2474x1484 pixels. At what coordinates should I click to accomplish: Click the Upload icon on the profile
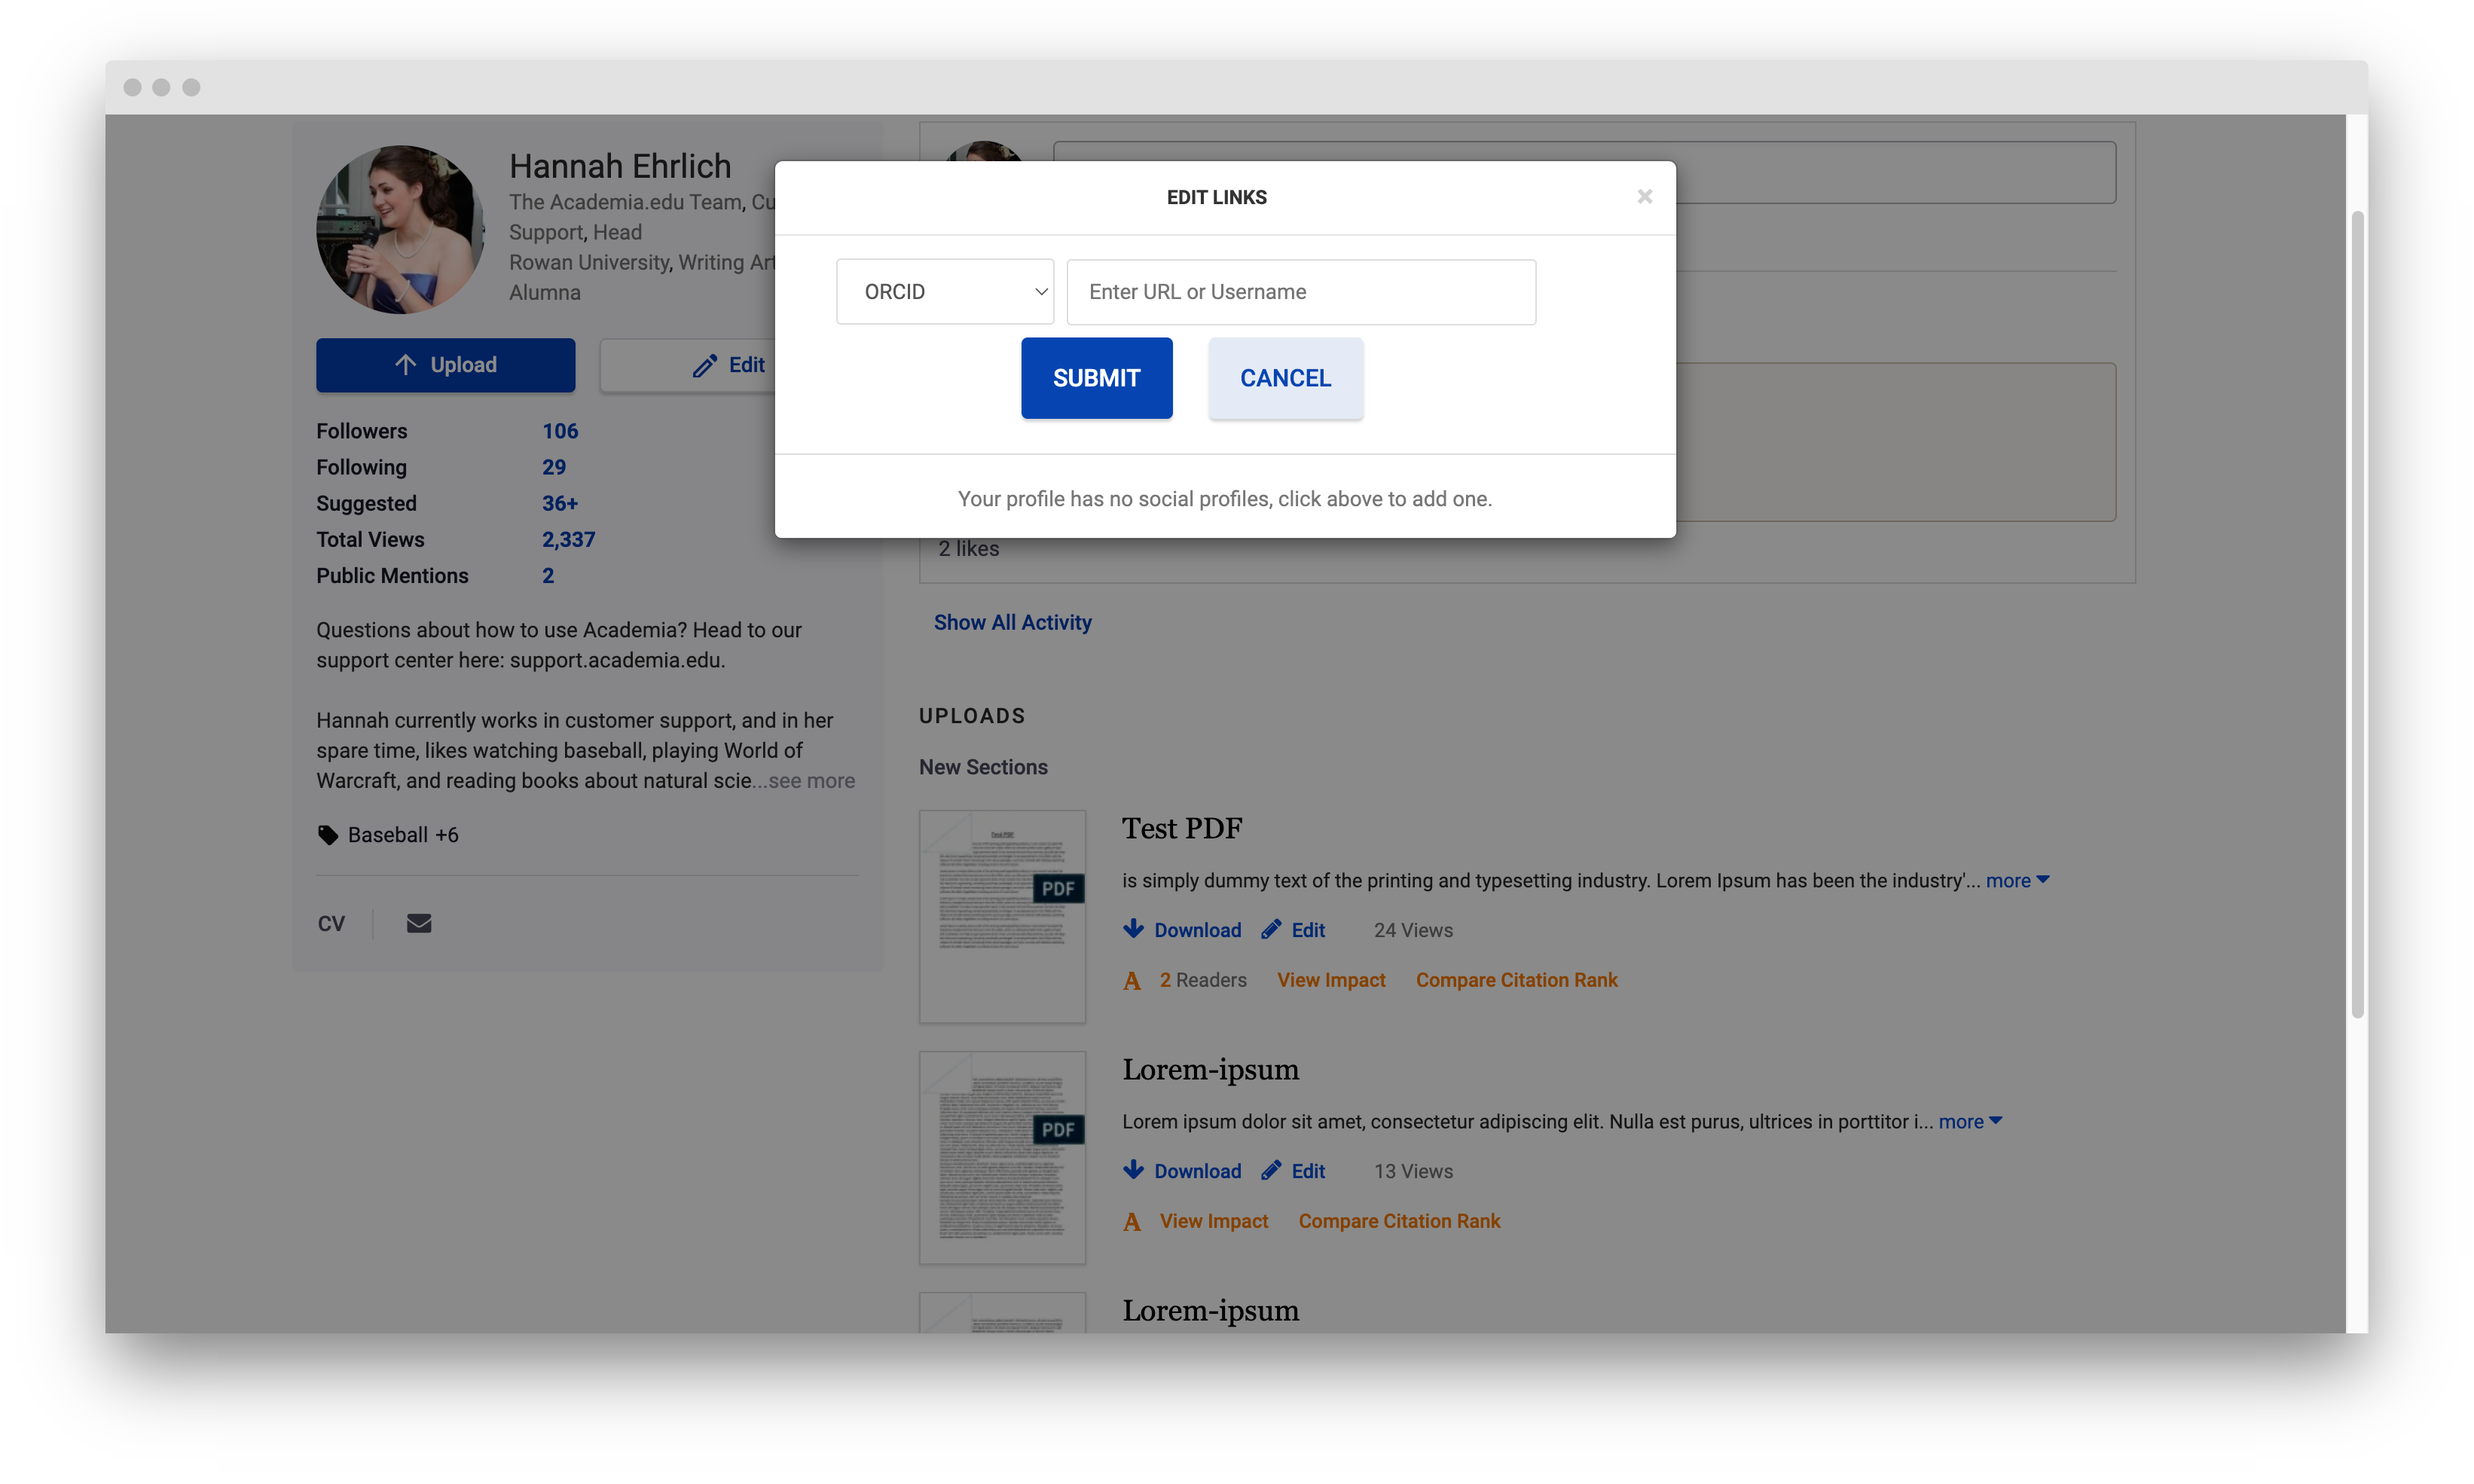407,364
